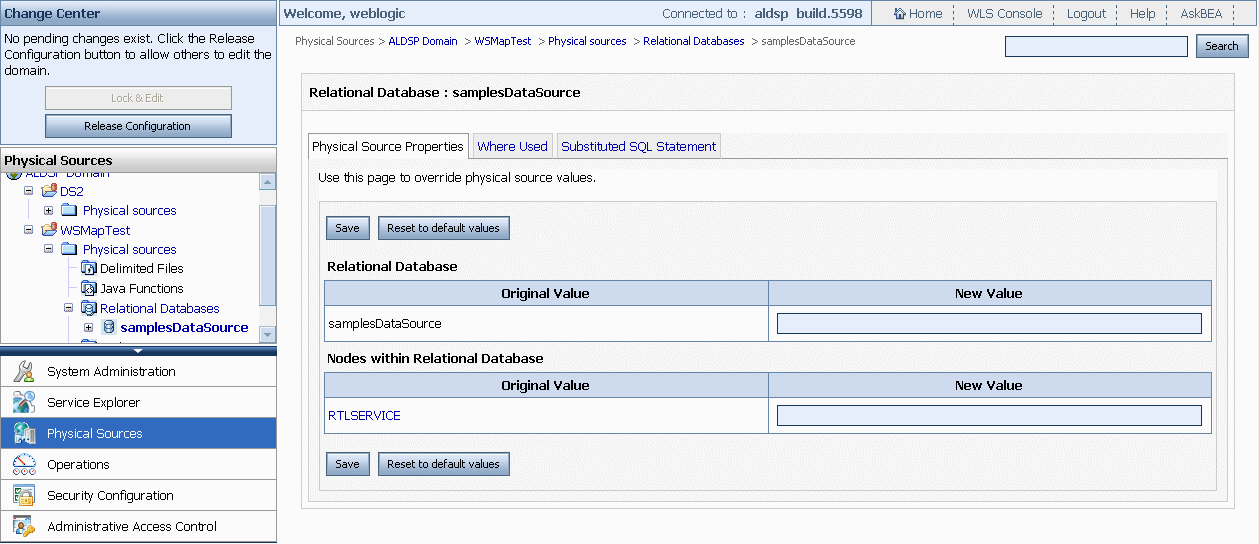The height and width of the screenshot is (544, 1259).
Task: Click the Operations gauge icon
Action: coord(24,464)
